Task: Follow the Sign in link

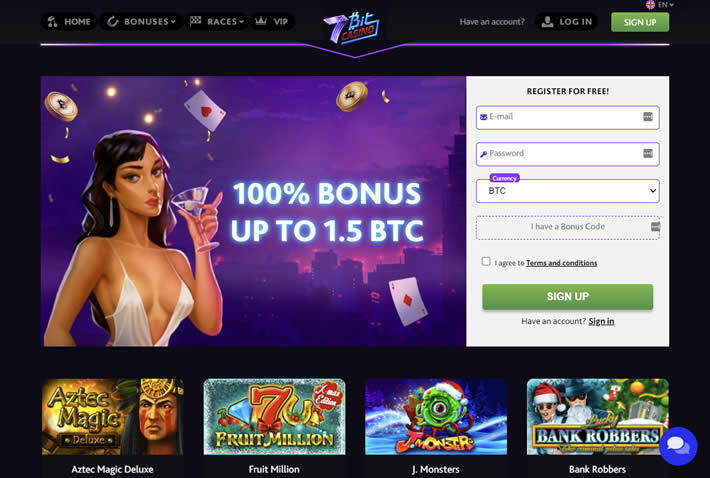Action: (601, 321)
